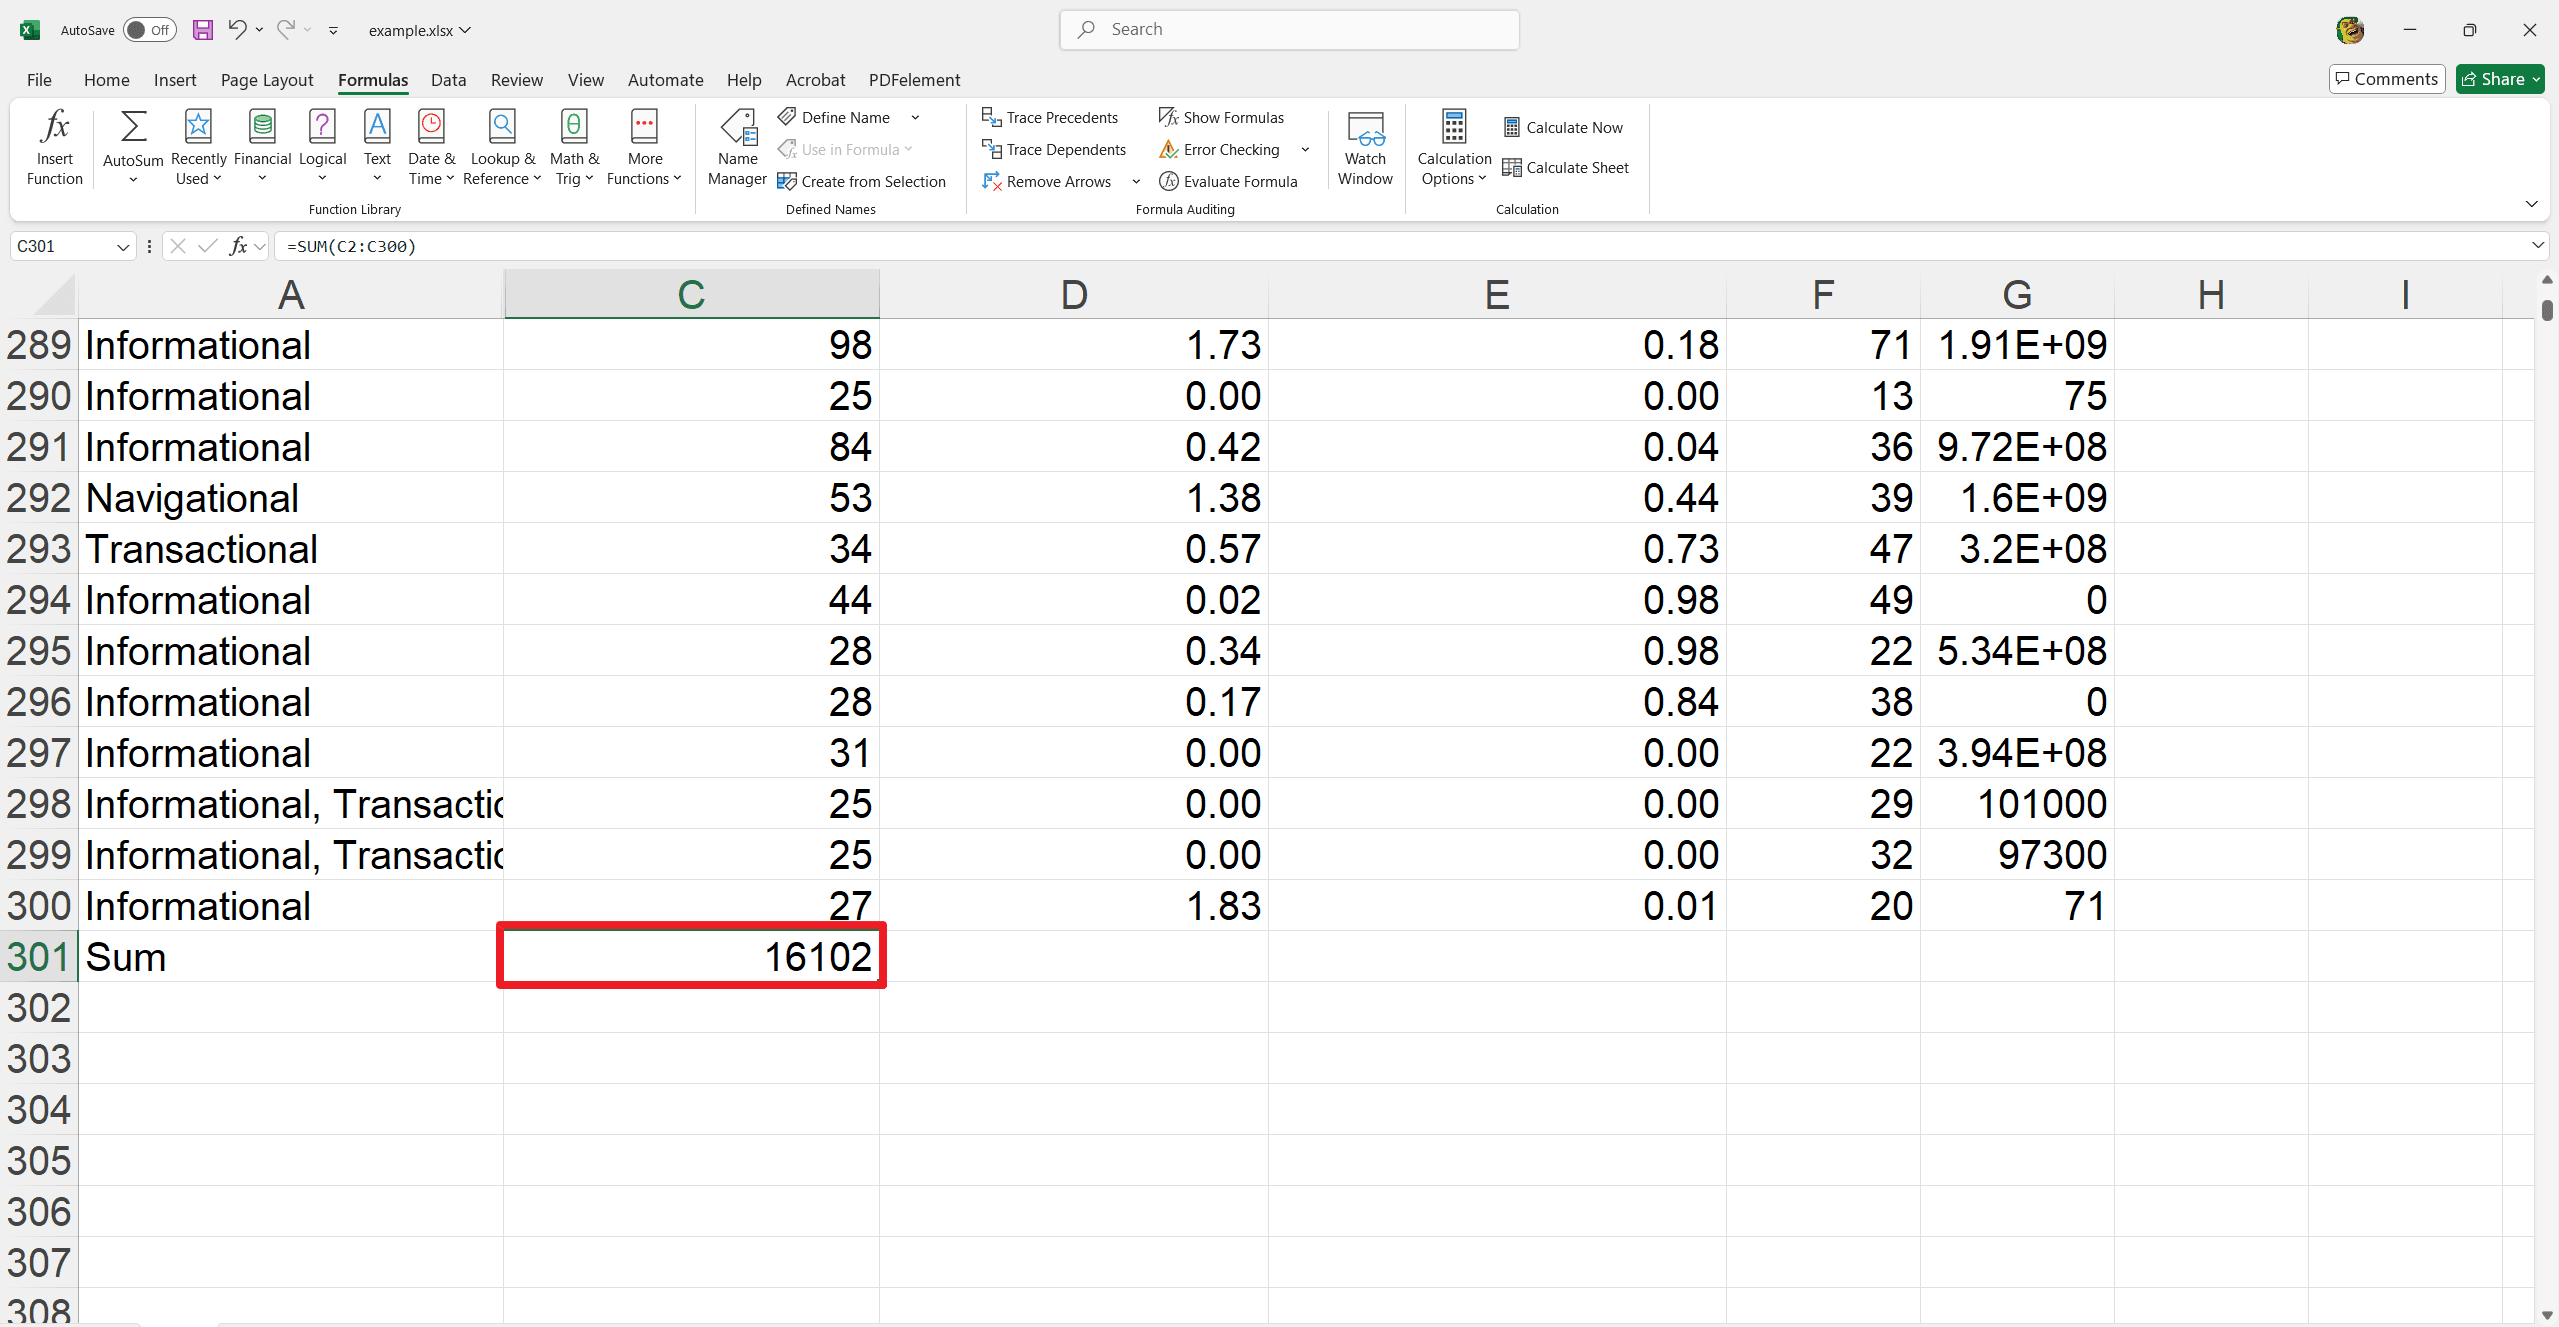Click the formula bar fx button

pos(238,246)
